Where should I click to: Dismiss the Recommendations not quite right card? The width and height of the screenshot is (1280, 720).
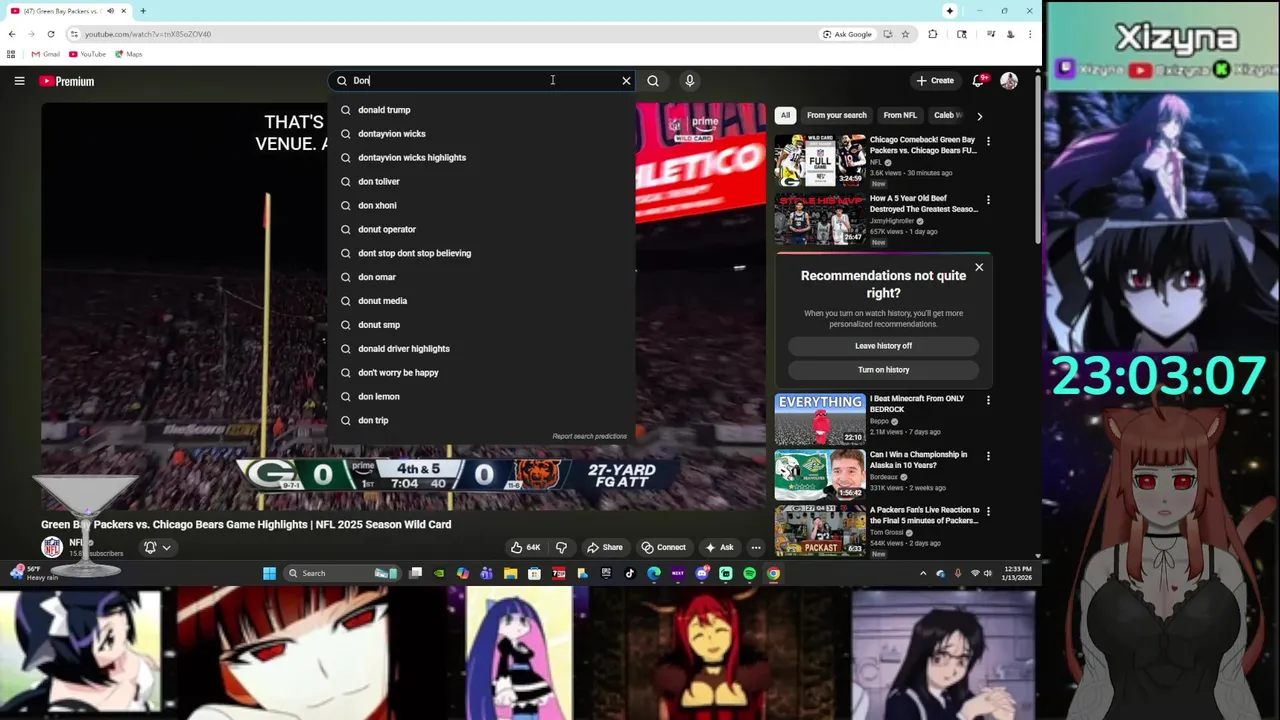(979, 267)
